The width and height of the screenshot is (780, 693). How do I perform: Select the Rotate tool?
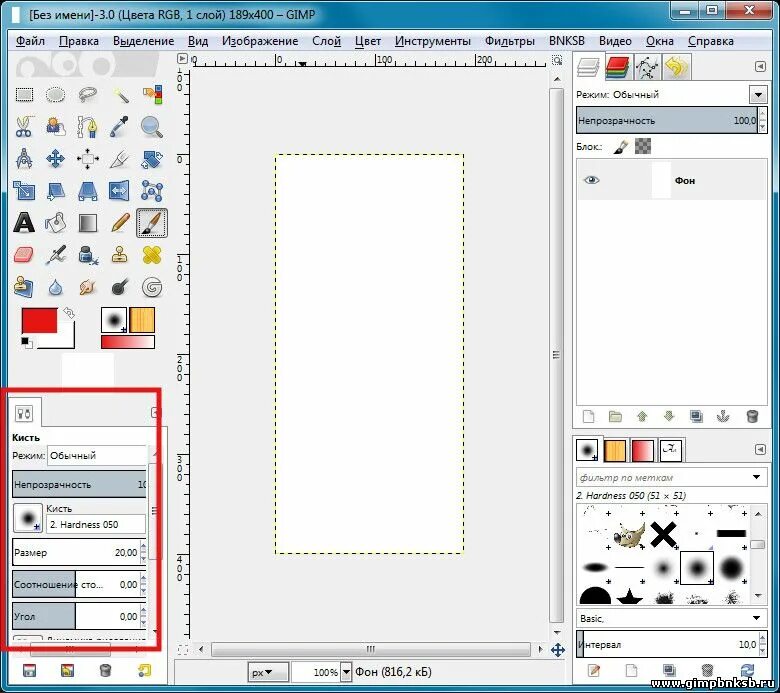pyautogui.click(x=152, y=159)
